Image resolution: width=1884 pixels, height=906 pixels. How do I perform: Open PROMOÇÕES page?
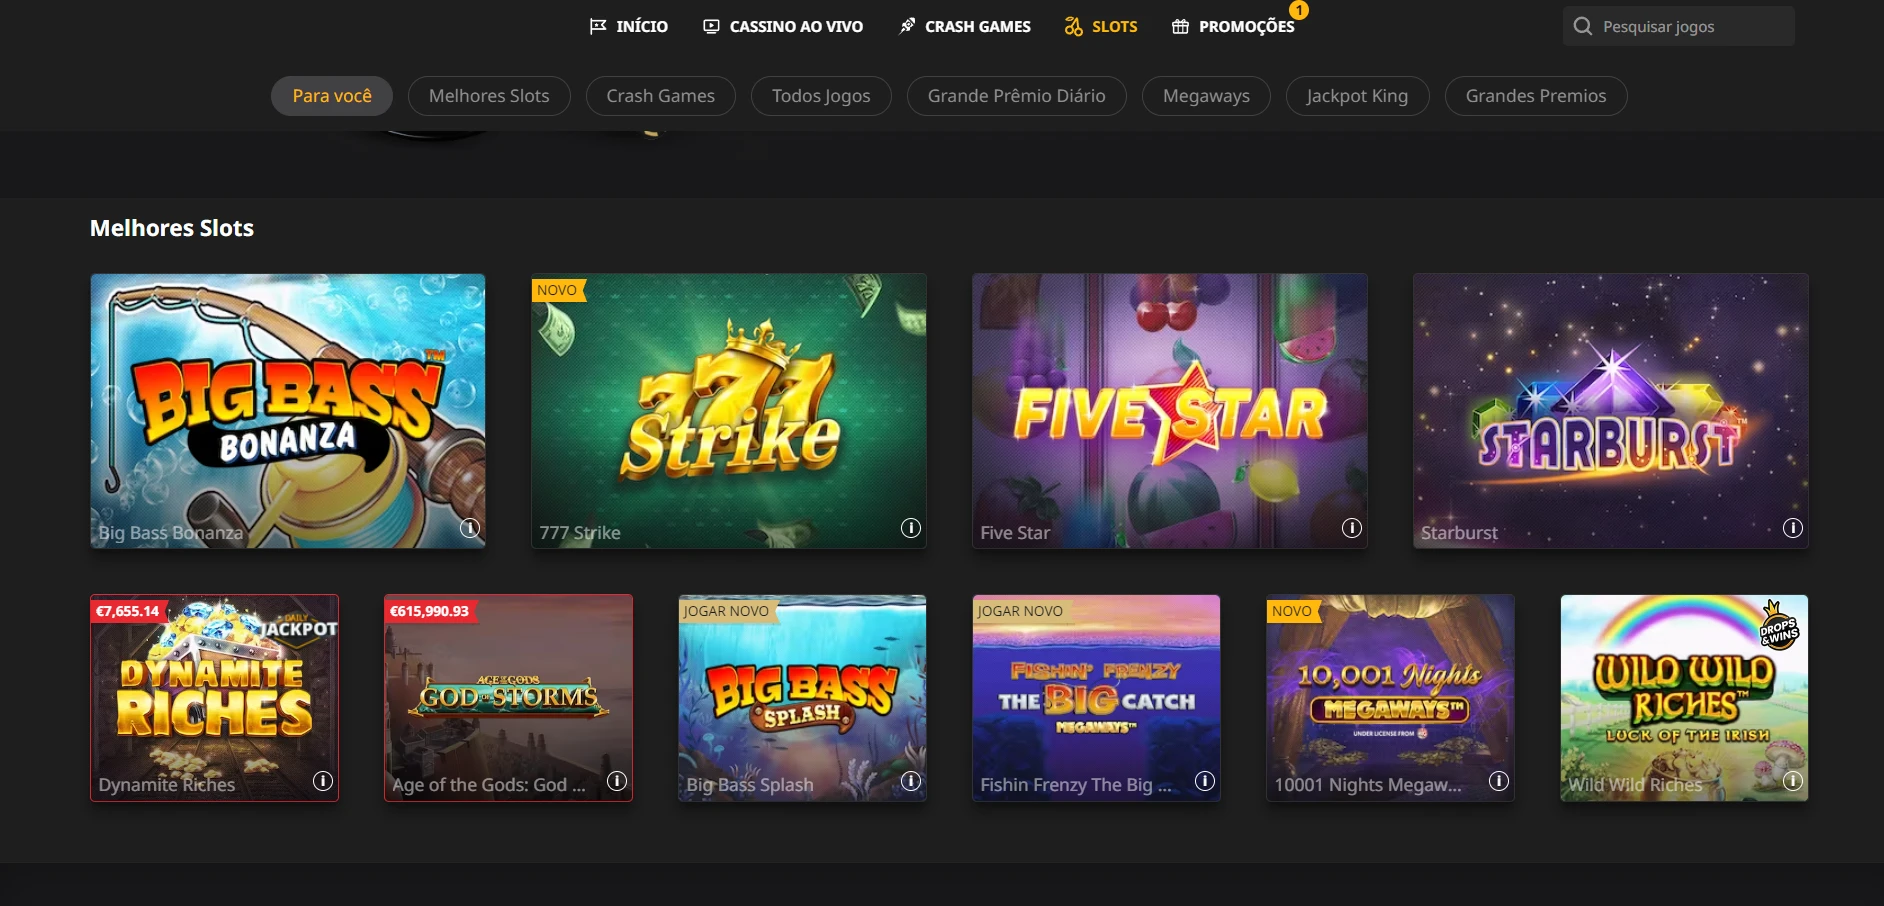[1233, 26]
